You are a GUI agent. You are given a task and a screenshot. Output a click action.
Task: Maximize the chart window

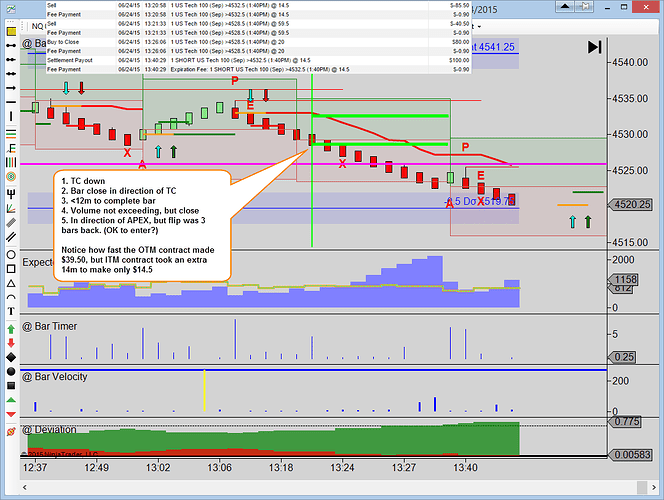tap(624, 7)
